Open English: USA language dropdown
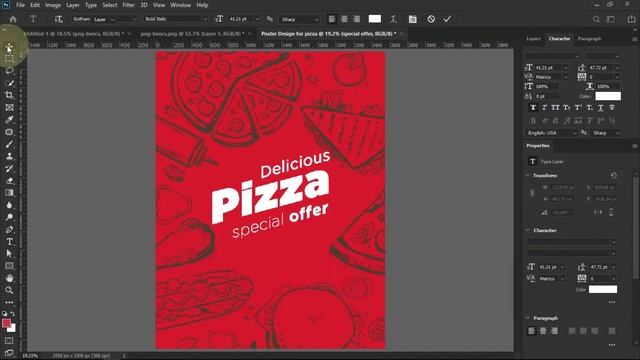Image resolution: width=640 pixels, height=360 pixels. pos(551,133)
